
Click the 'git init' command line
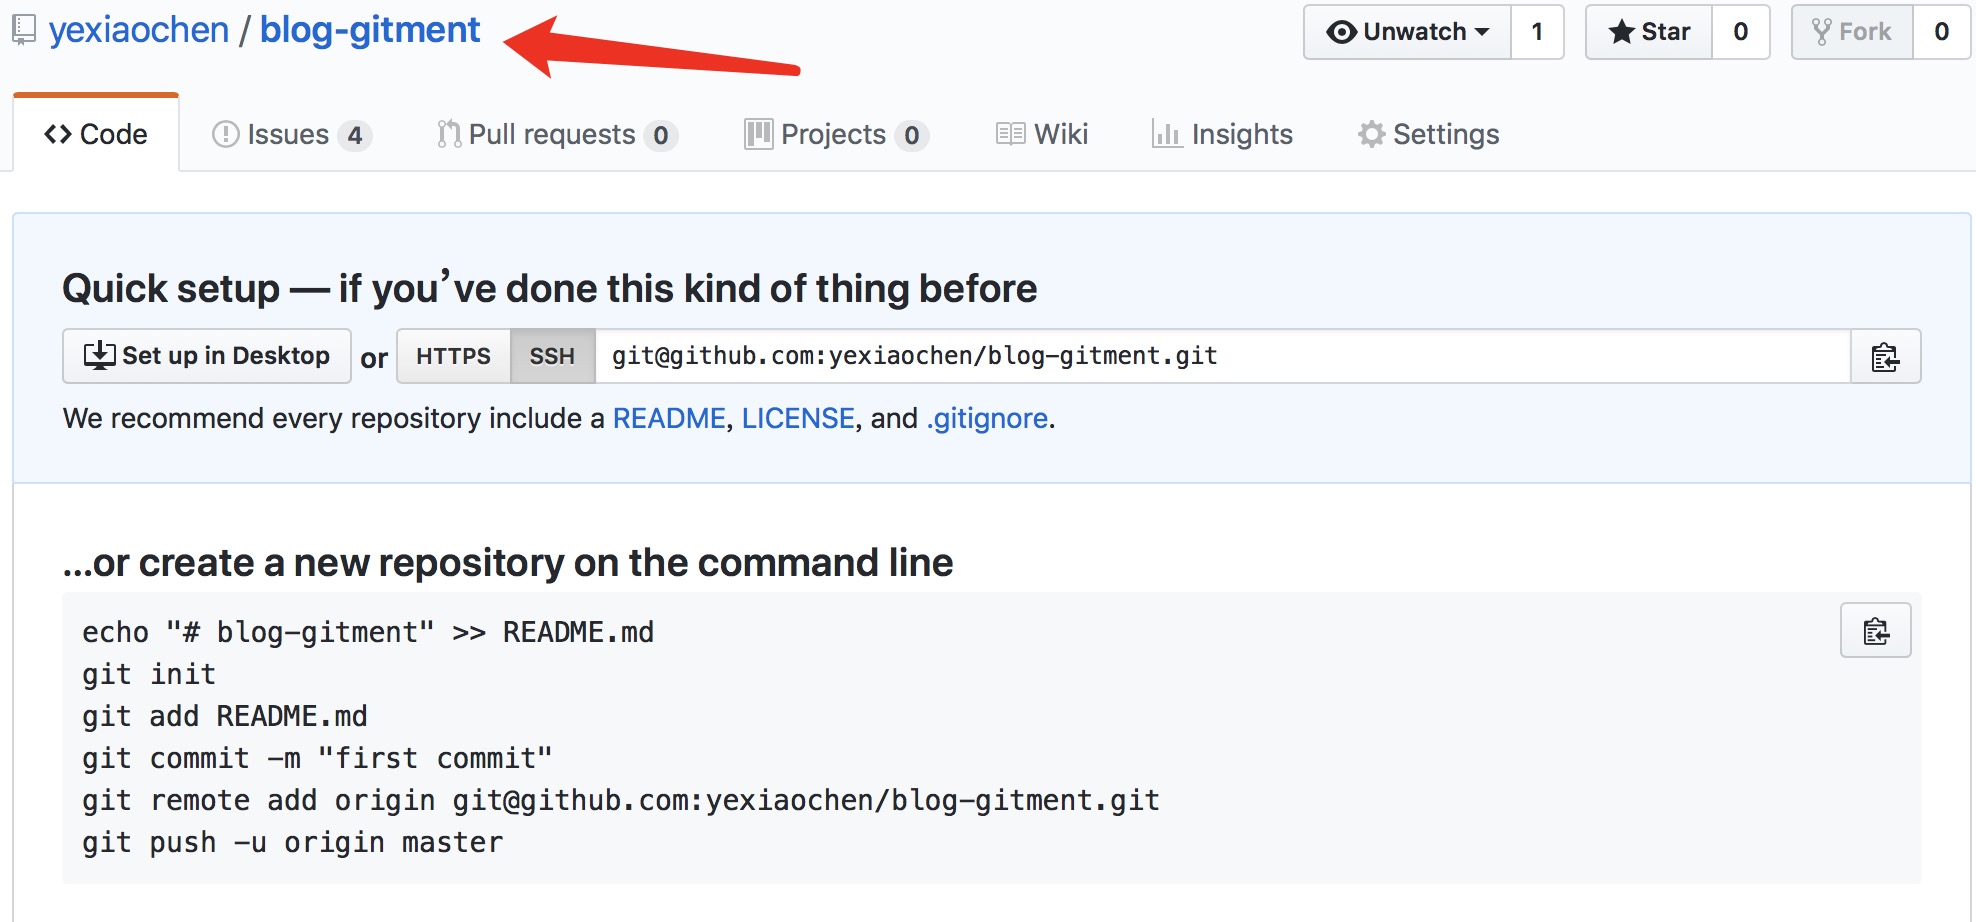point(149,674)
